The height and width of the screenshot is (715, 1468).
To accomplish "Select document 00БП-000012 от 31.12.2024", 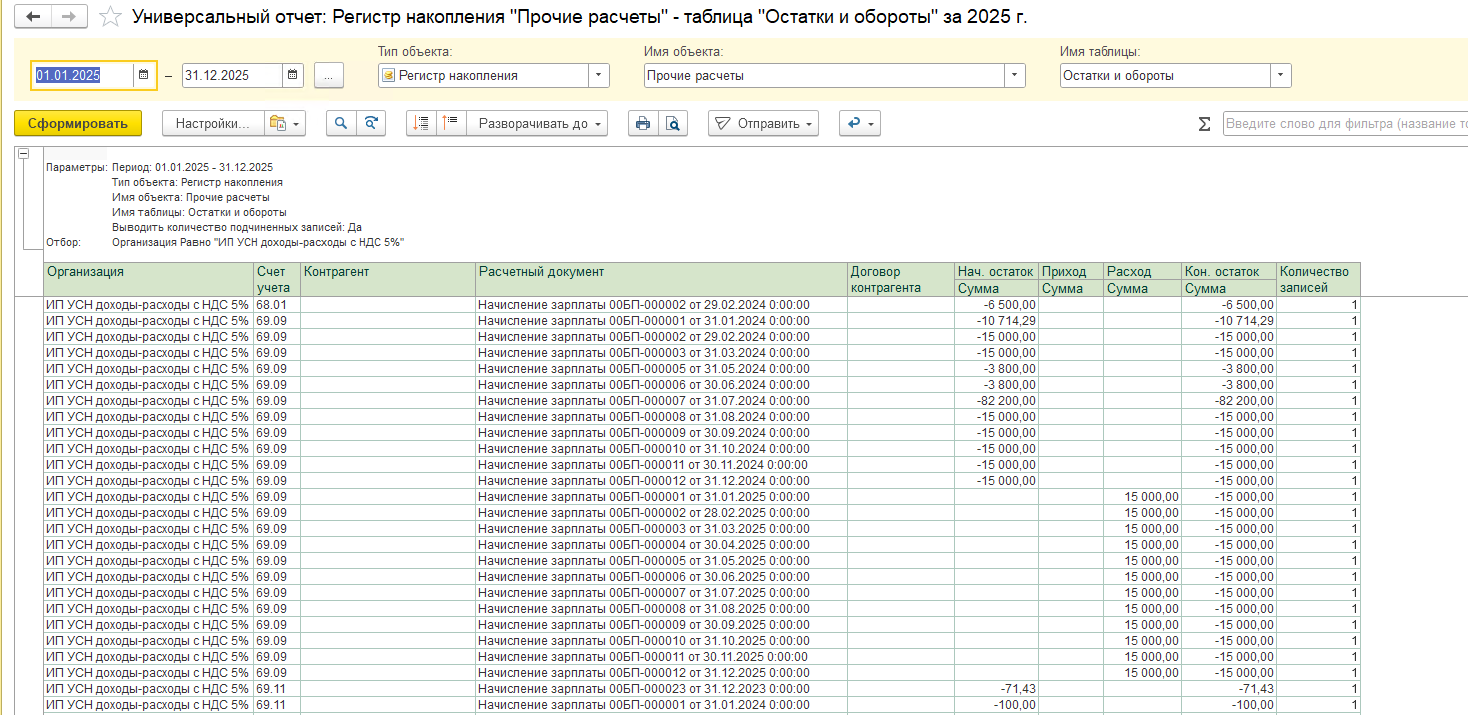I will (x=661, y=481).
